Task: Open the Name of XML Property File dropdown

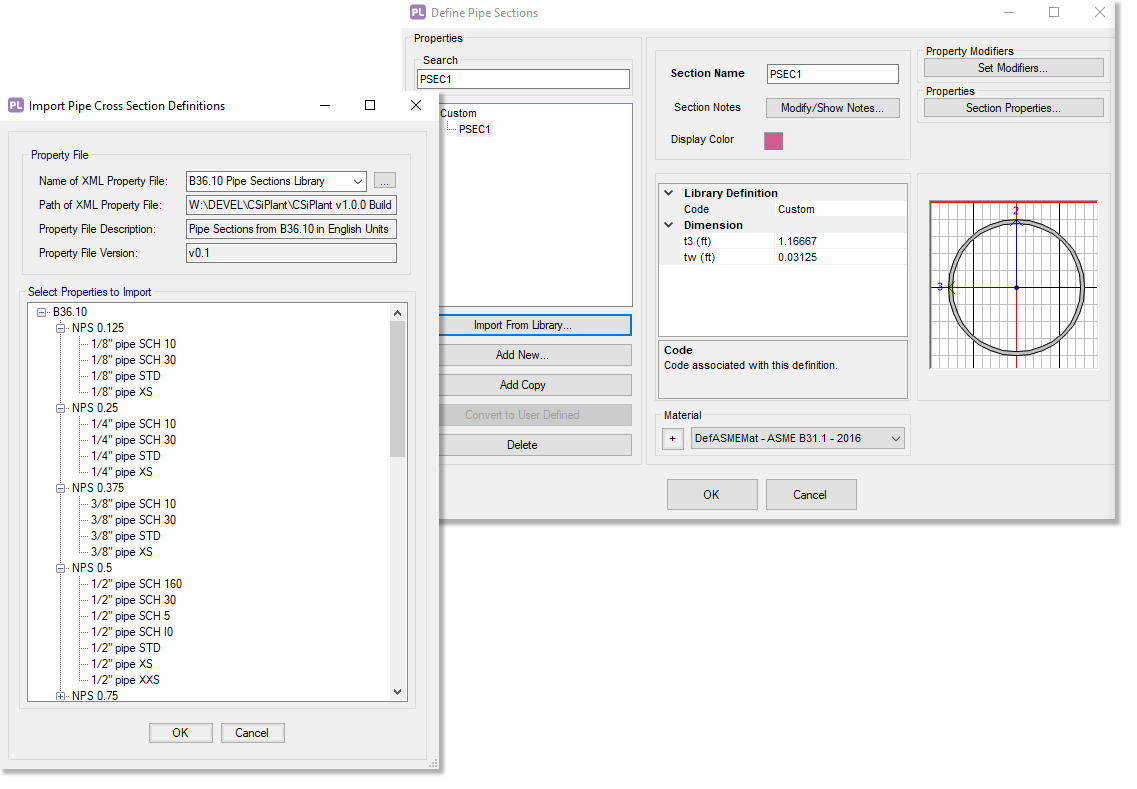Action: [358, 181]
